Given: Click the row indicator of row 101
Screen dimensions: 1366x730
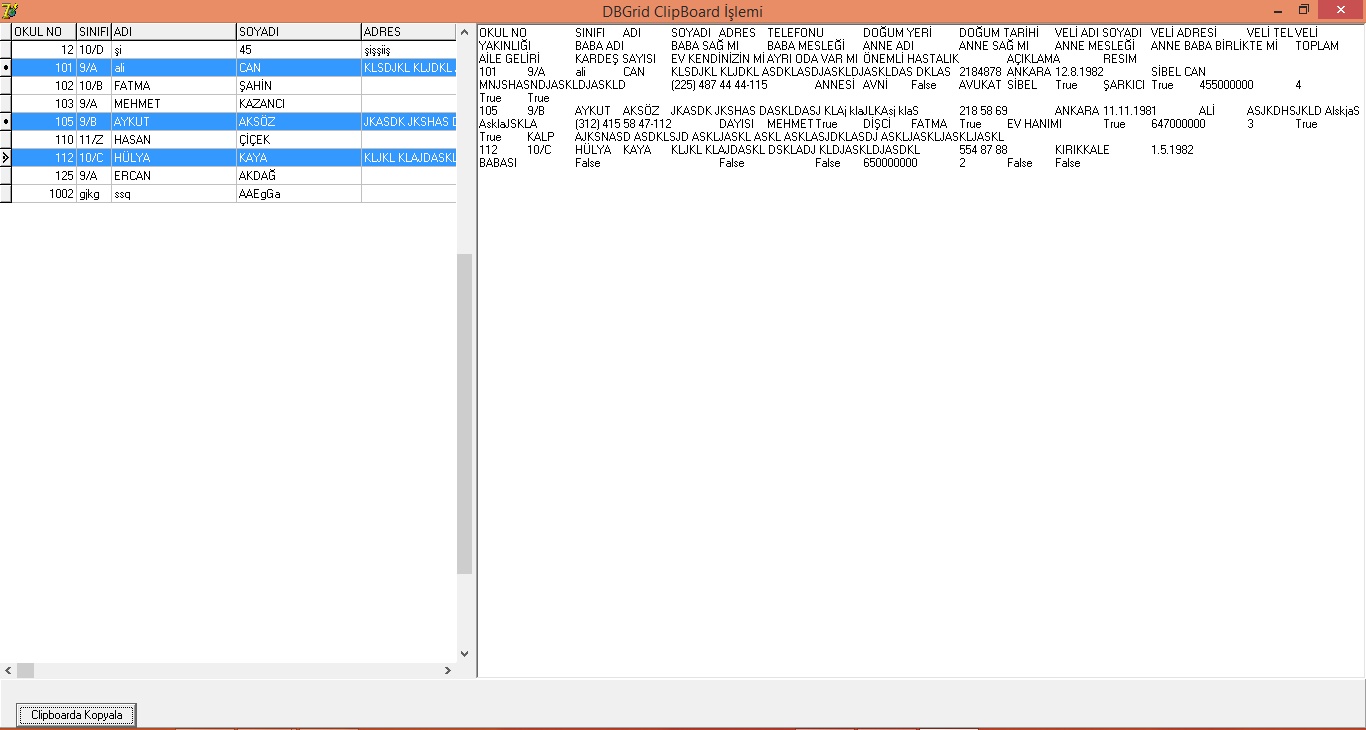Looking at the screenshot, I should tap(6, 68).
